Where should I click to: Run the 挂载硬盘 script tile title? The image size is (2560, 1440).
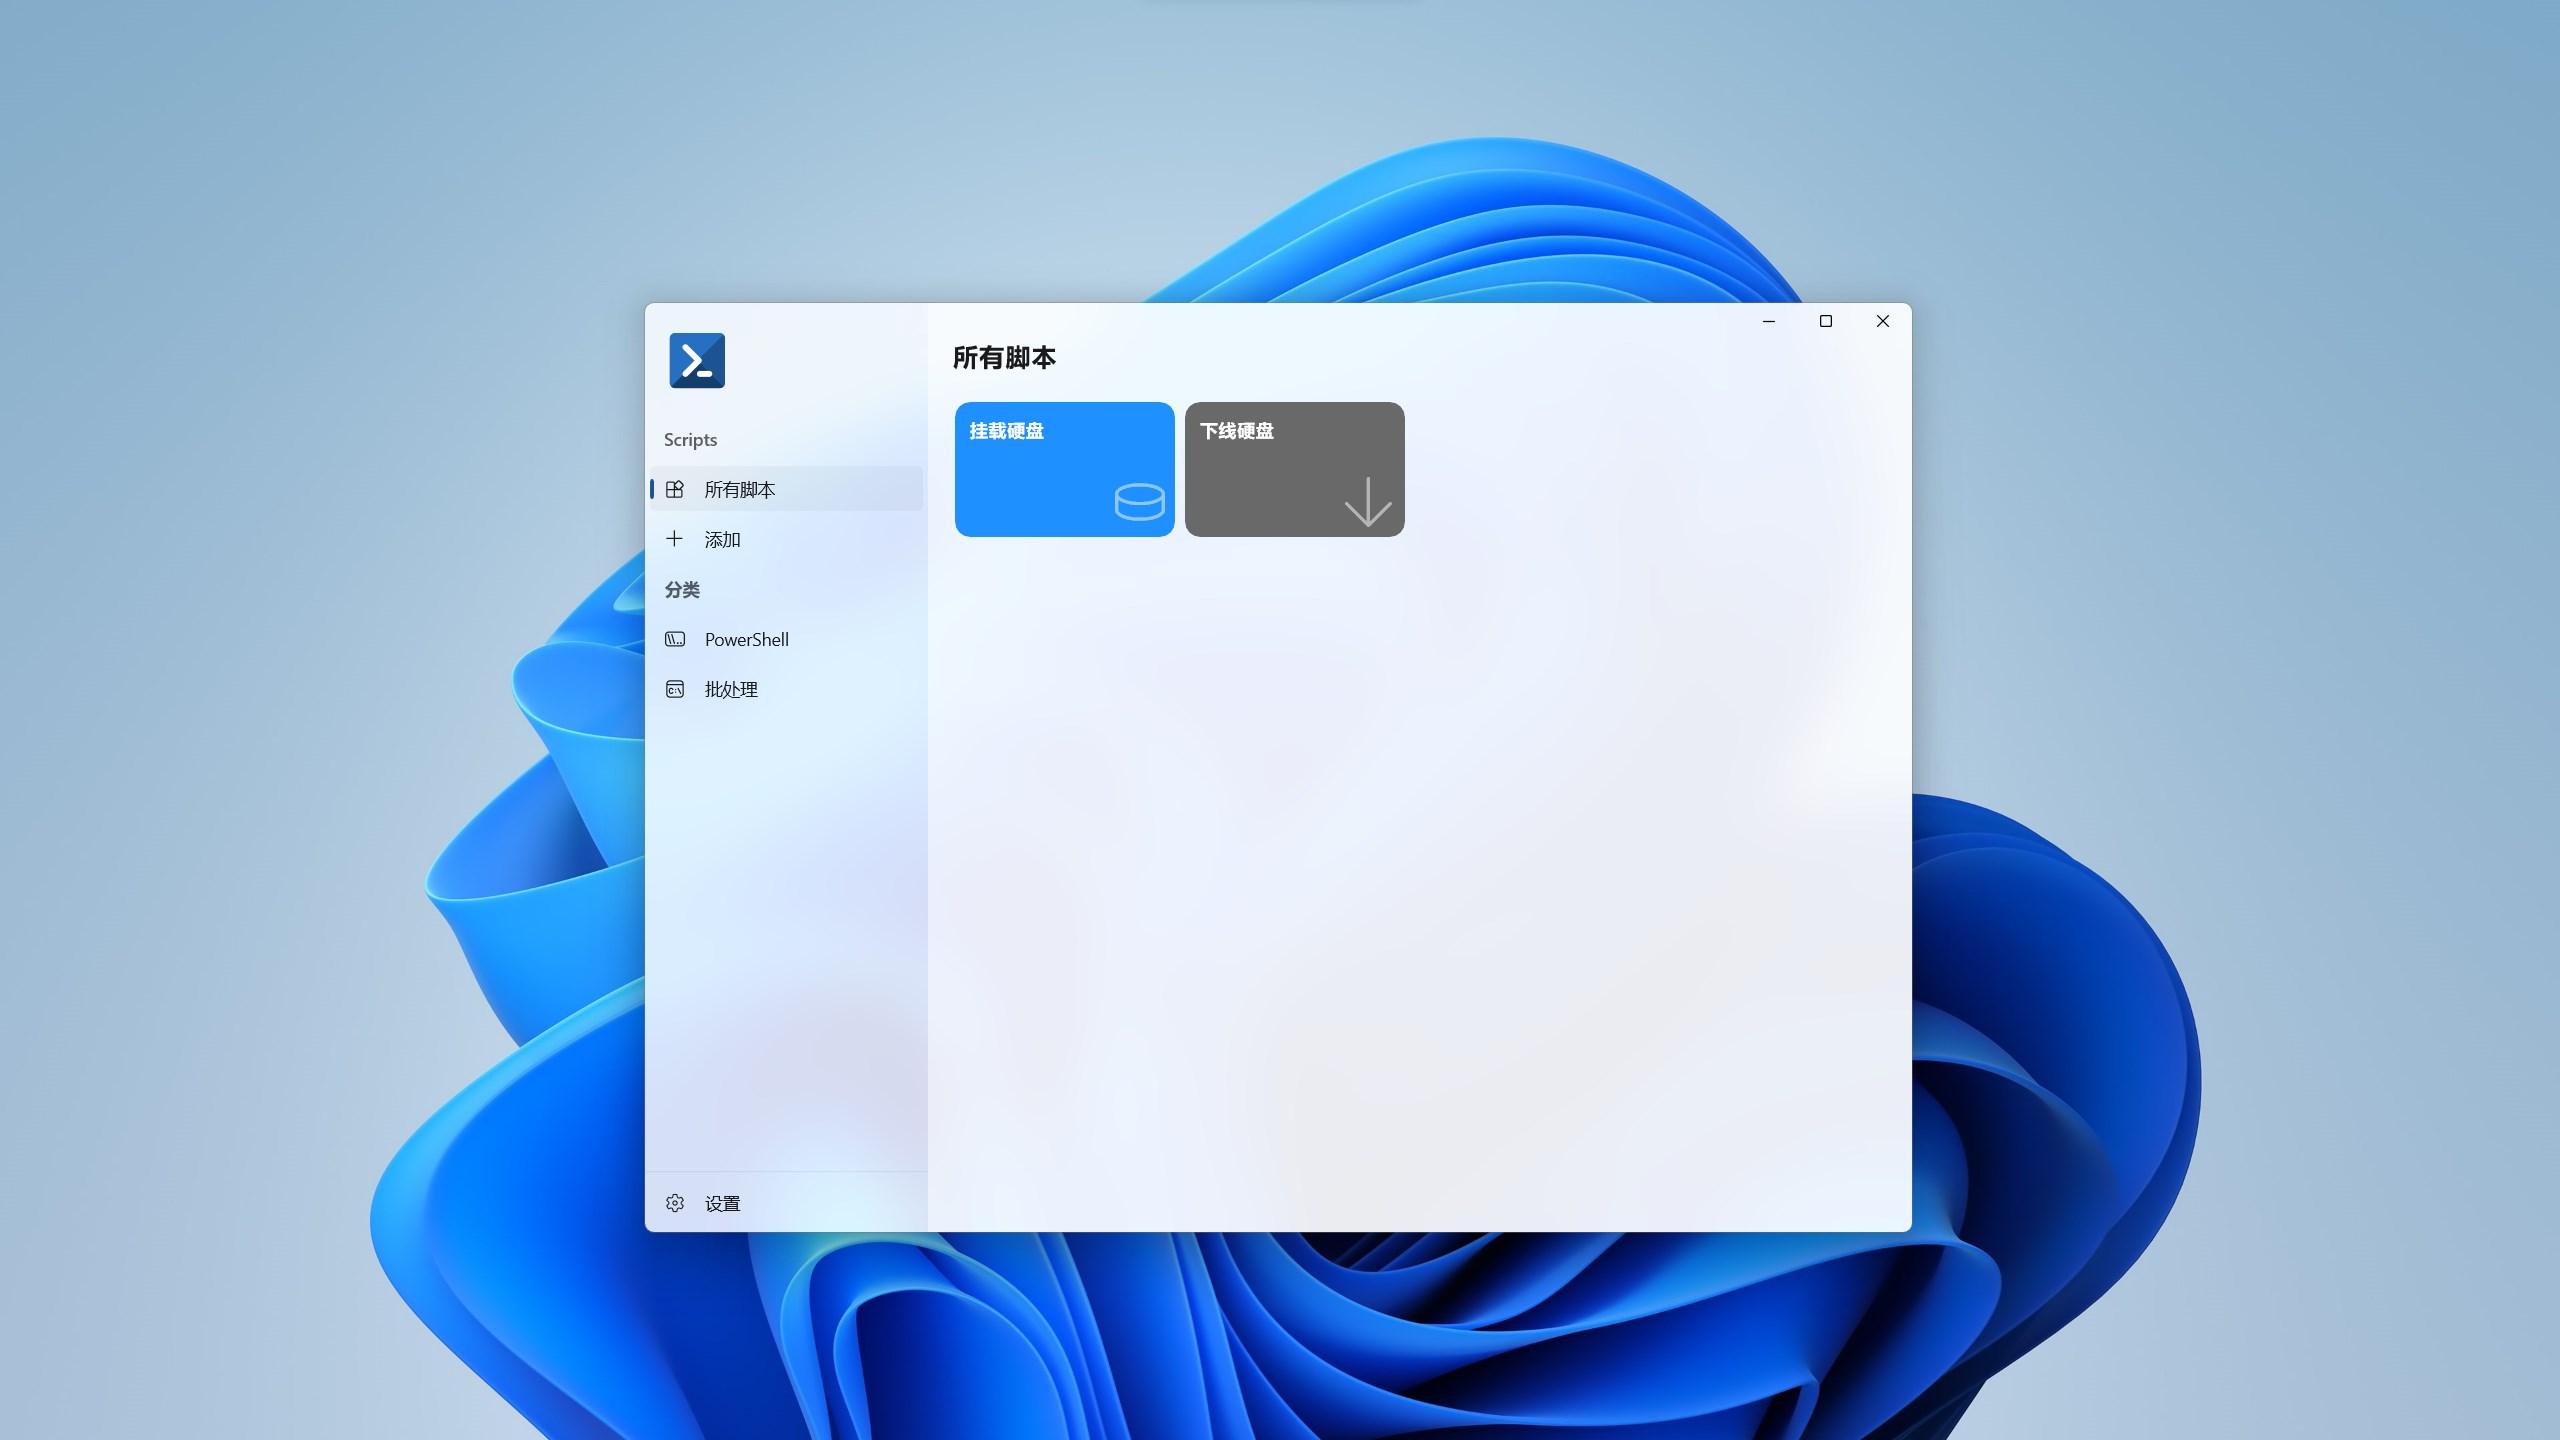[1006, 431]
